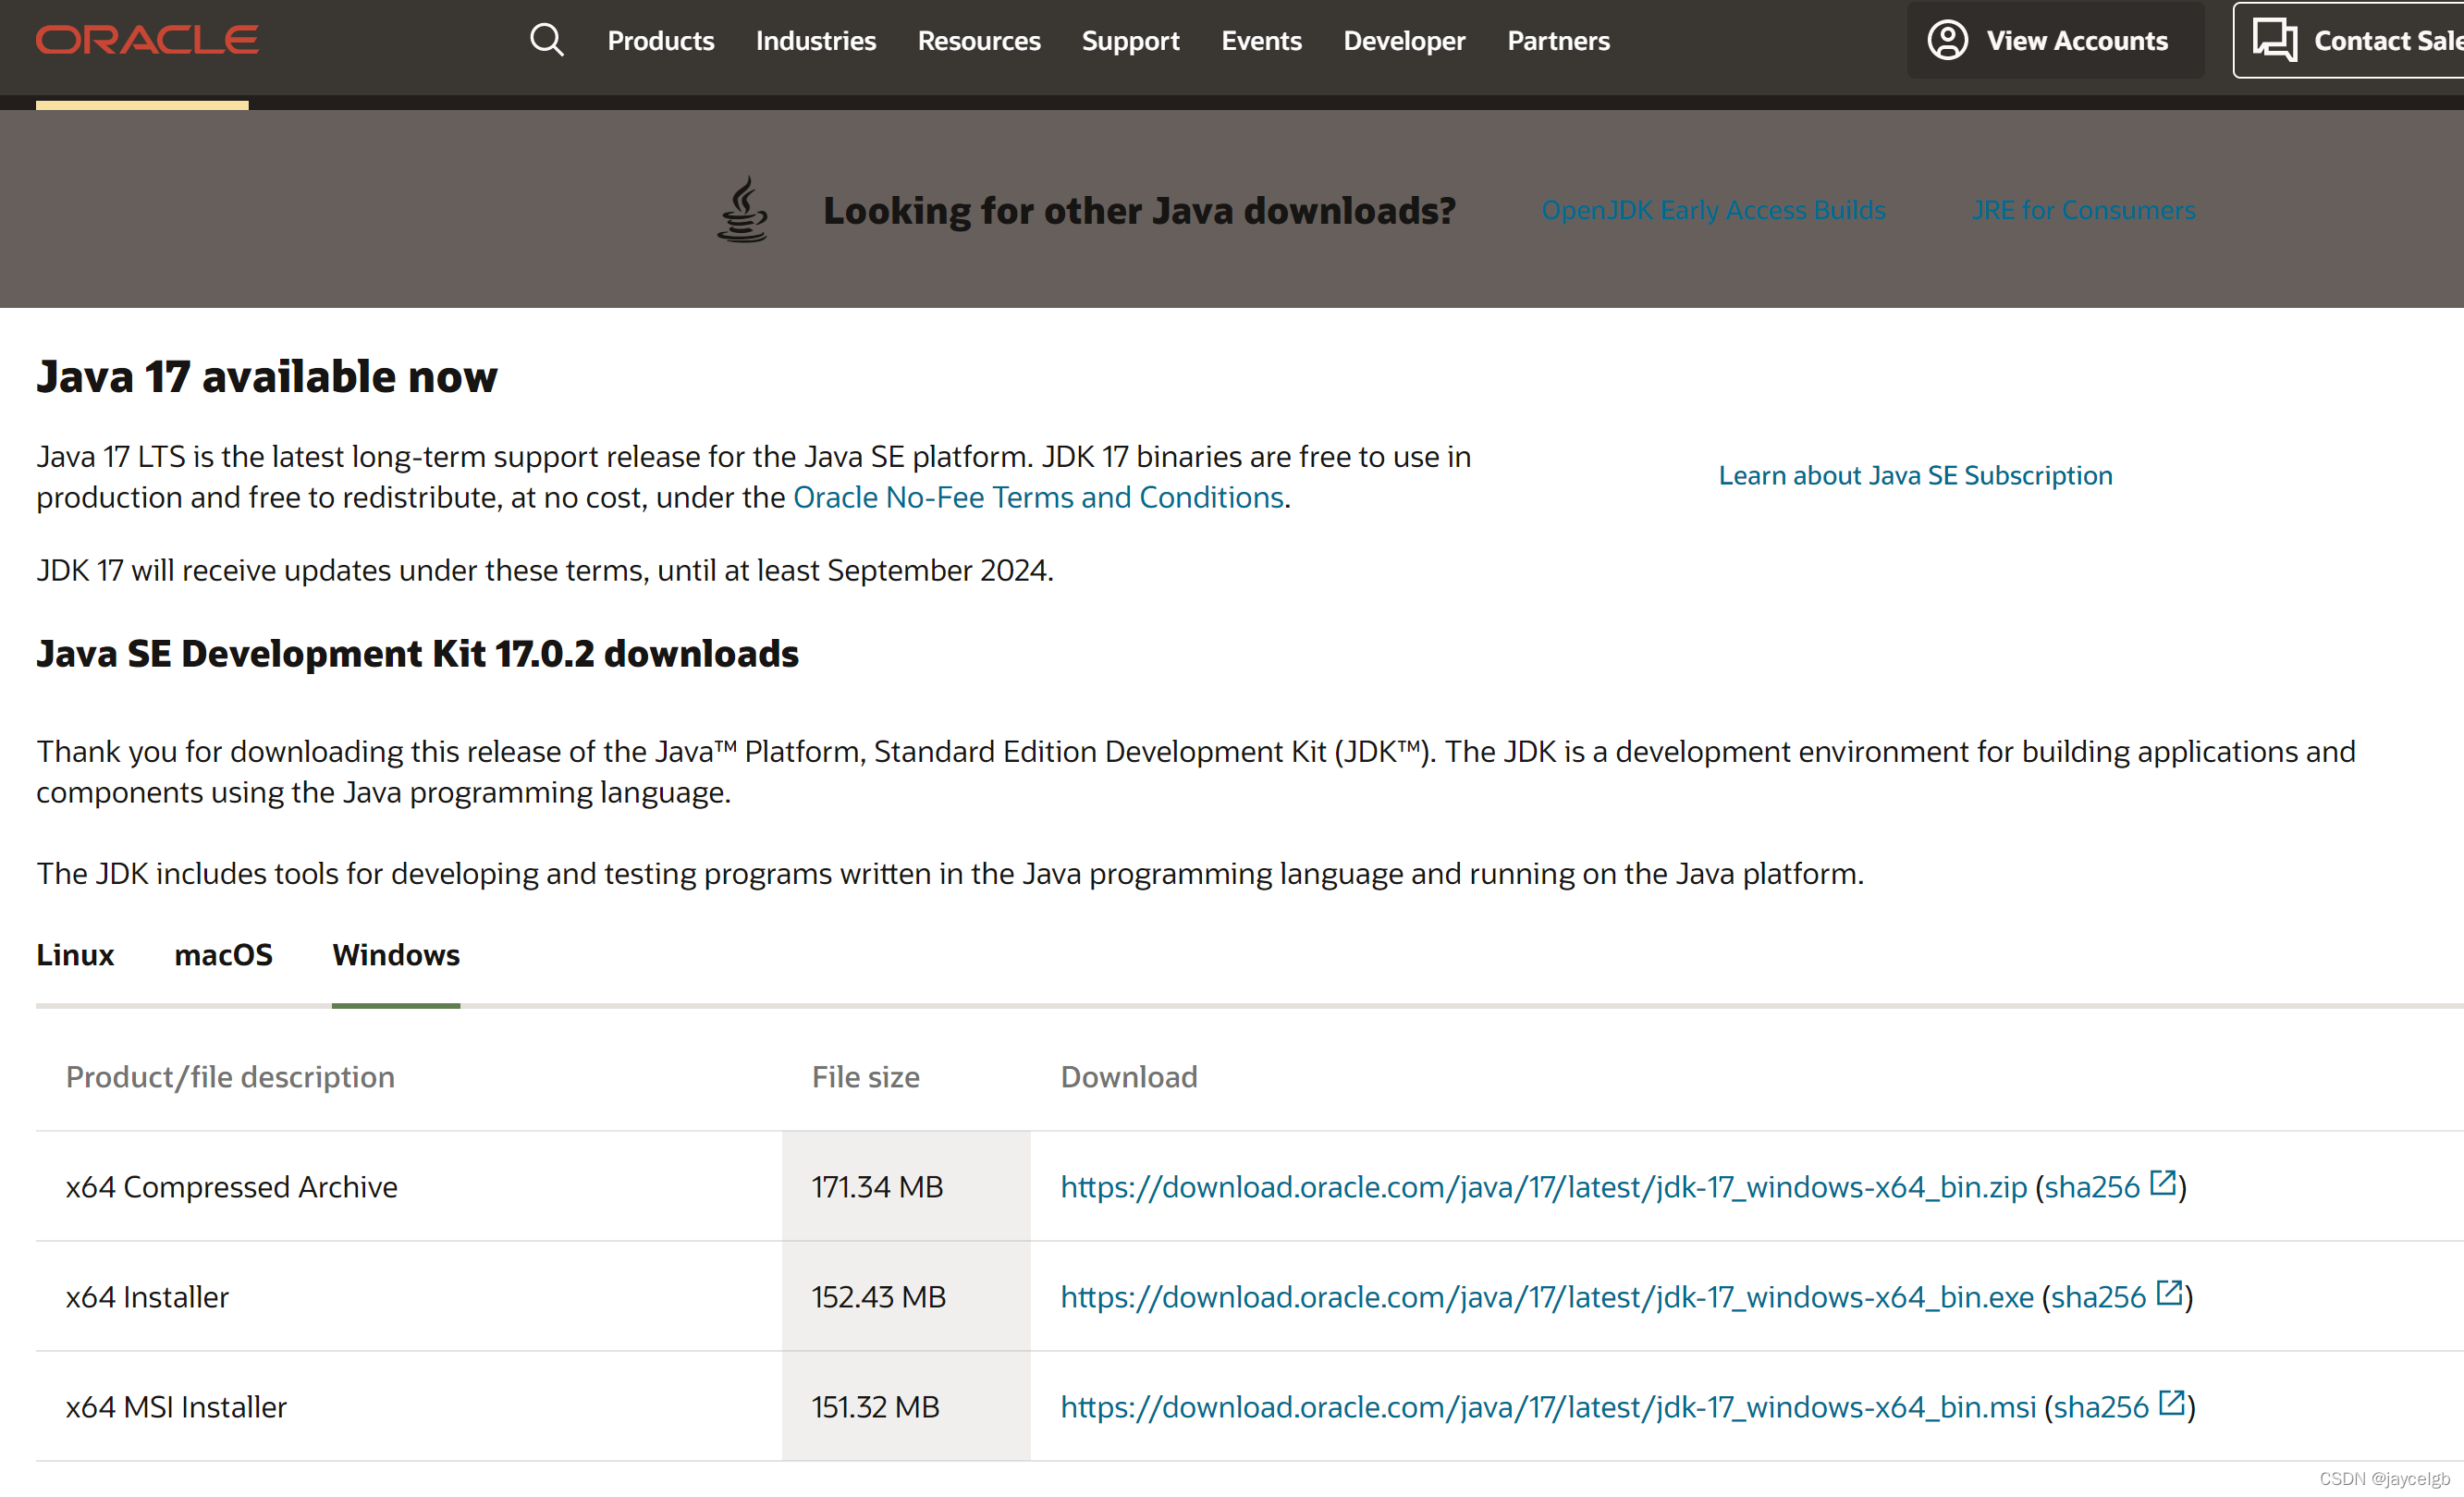
Task: Download the jdk-17 windows x64 zip link
Action: (1543, 1187)
